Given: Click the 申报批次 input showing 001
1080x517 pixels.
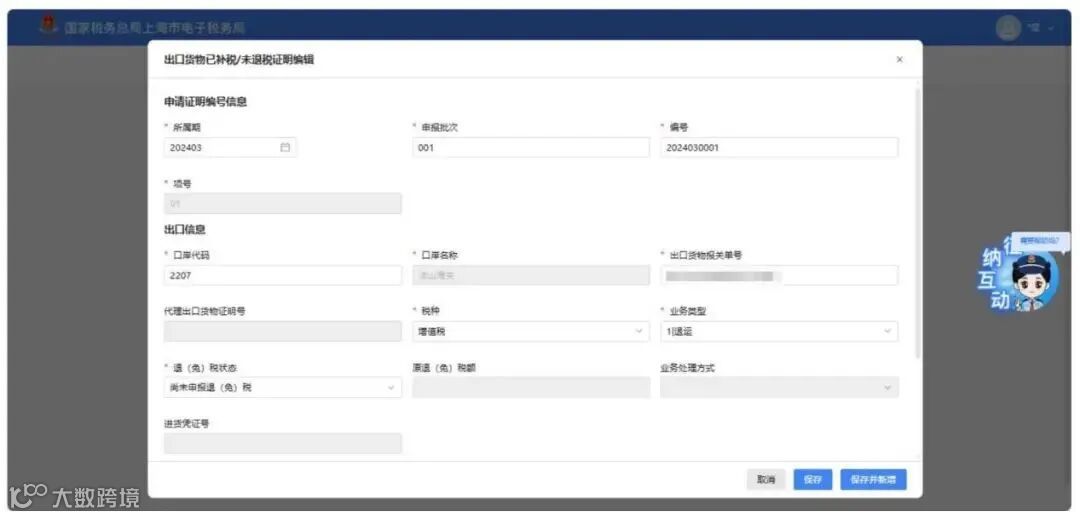Looking at the screenshot, I should (x=531, y=147).
